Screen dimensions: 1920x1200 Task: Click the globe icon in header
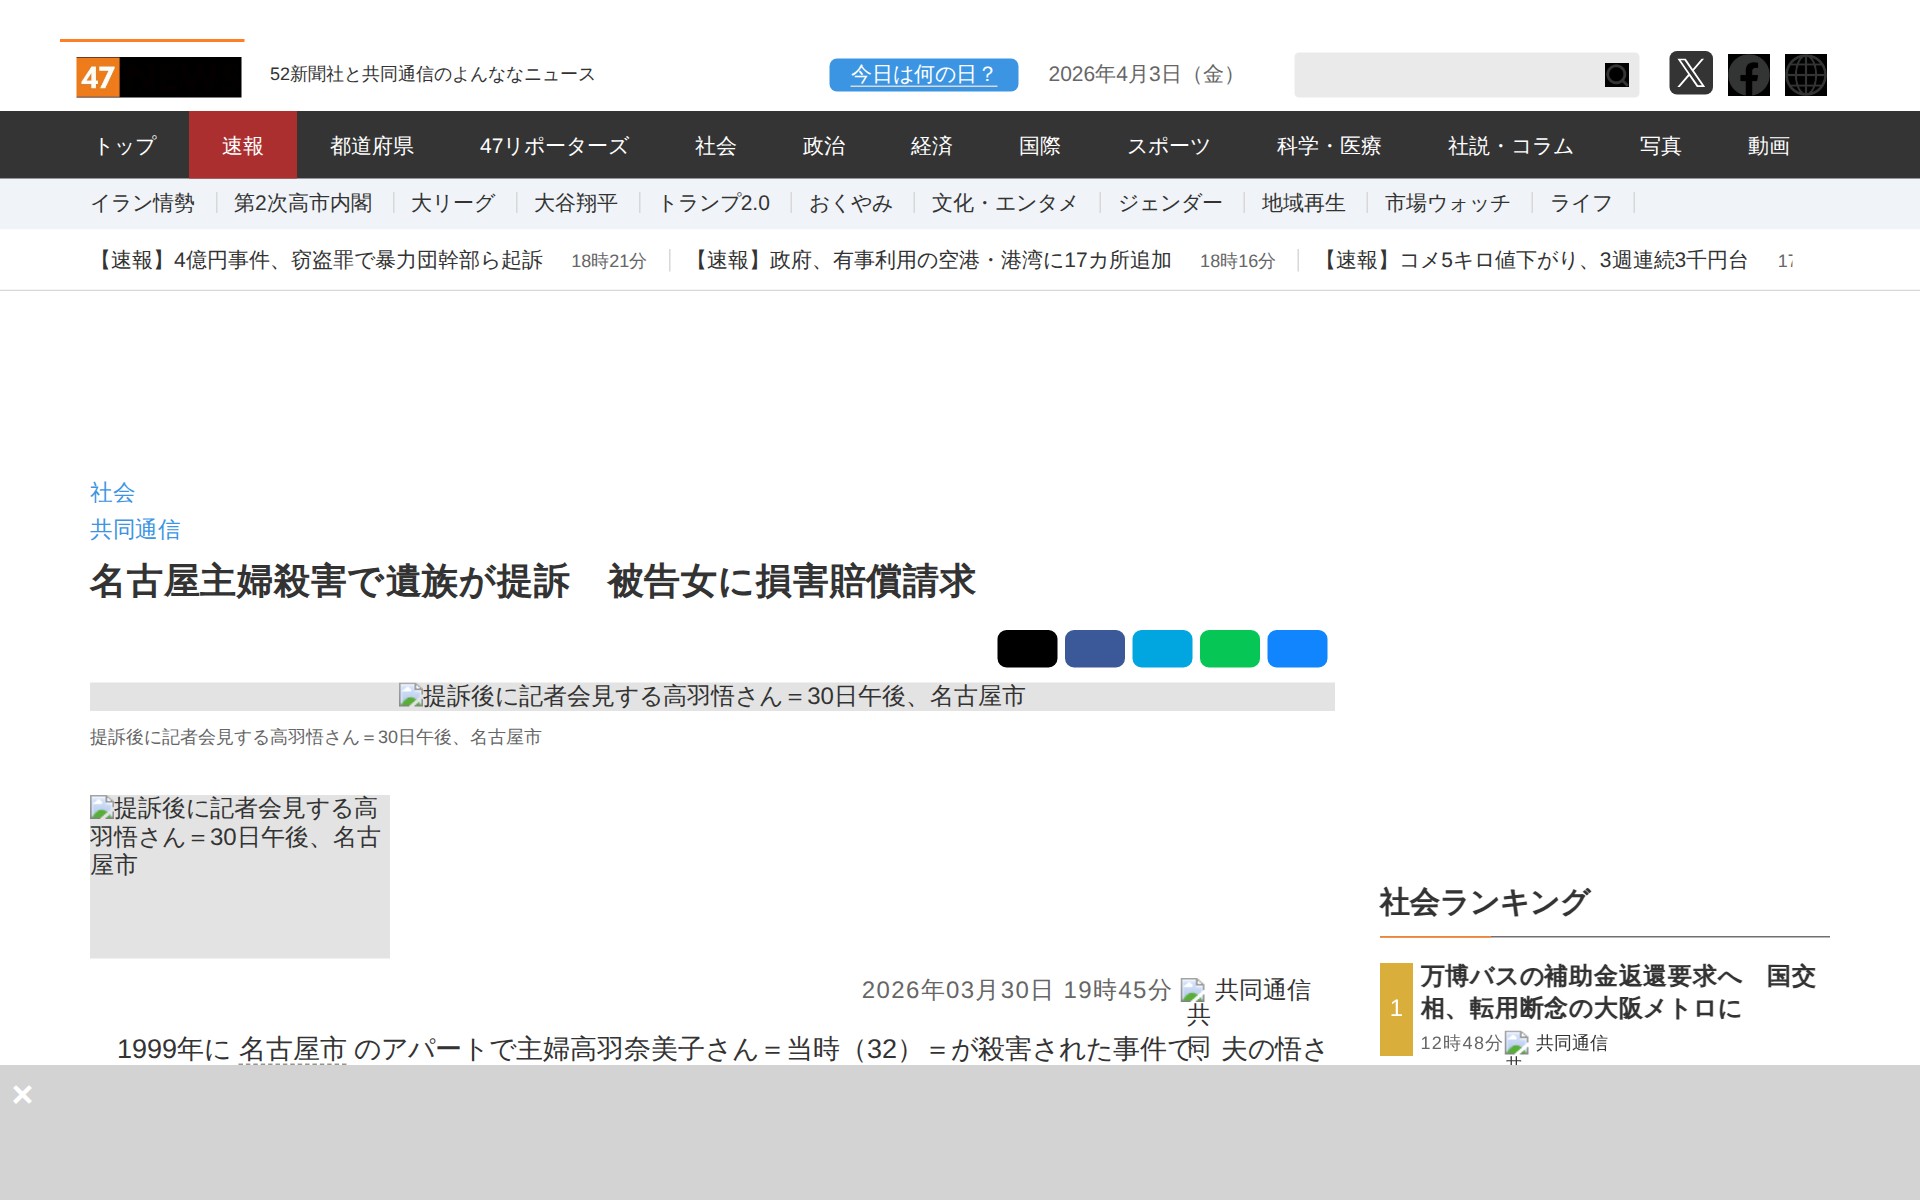1805,74
